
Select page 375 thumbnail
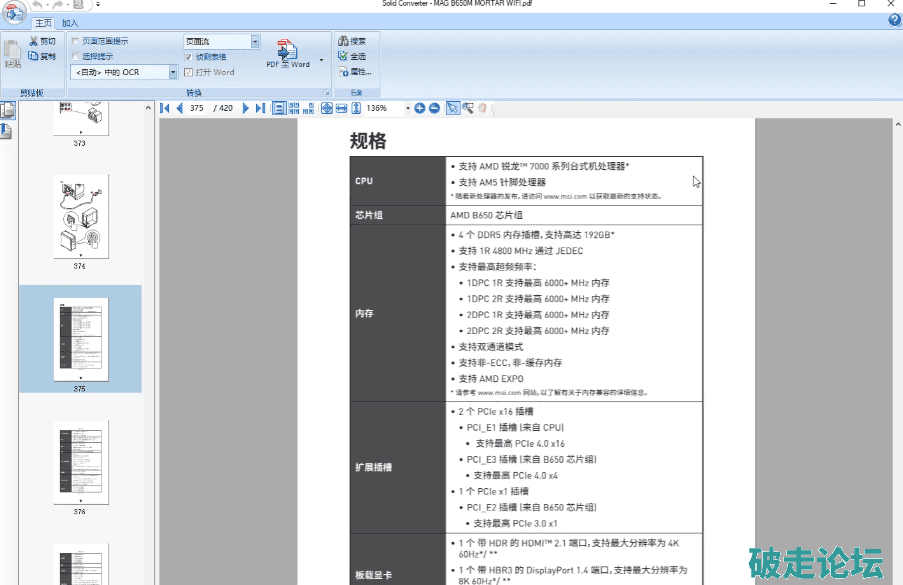81,339
